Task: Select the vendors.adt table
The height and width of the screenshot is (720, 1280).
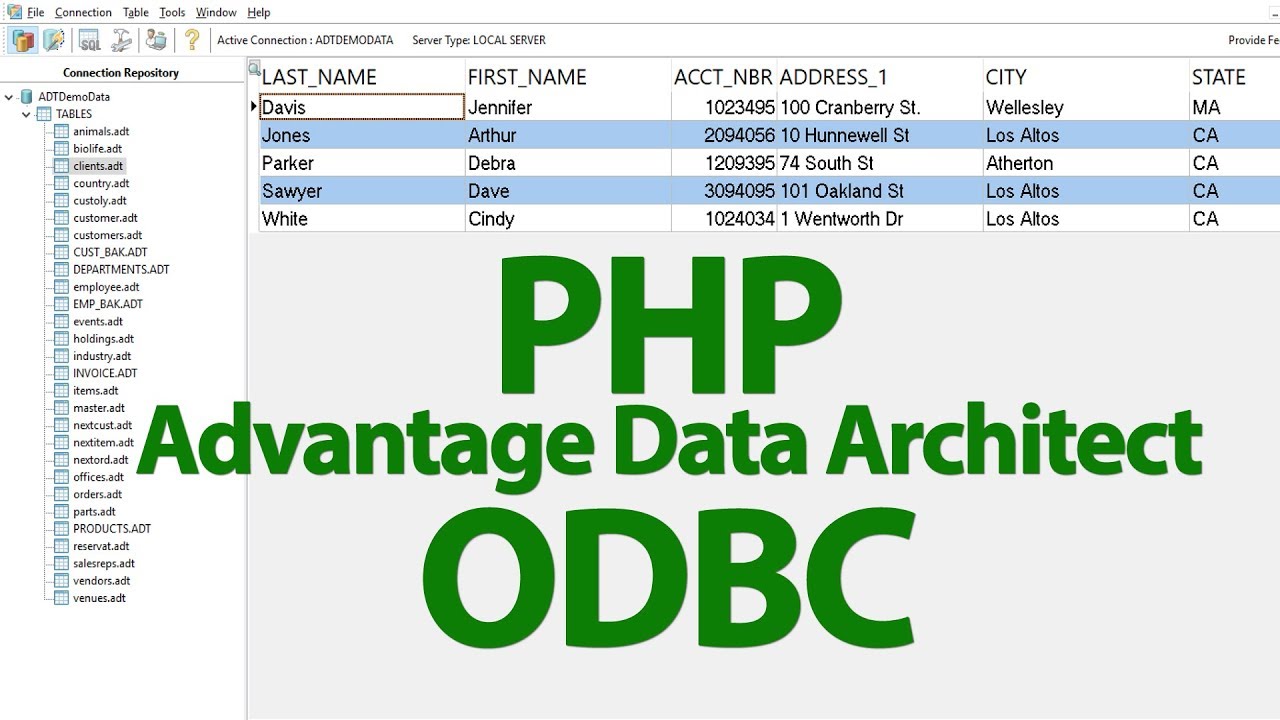Action: coord(101,580)
